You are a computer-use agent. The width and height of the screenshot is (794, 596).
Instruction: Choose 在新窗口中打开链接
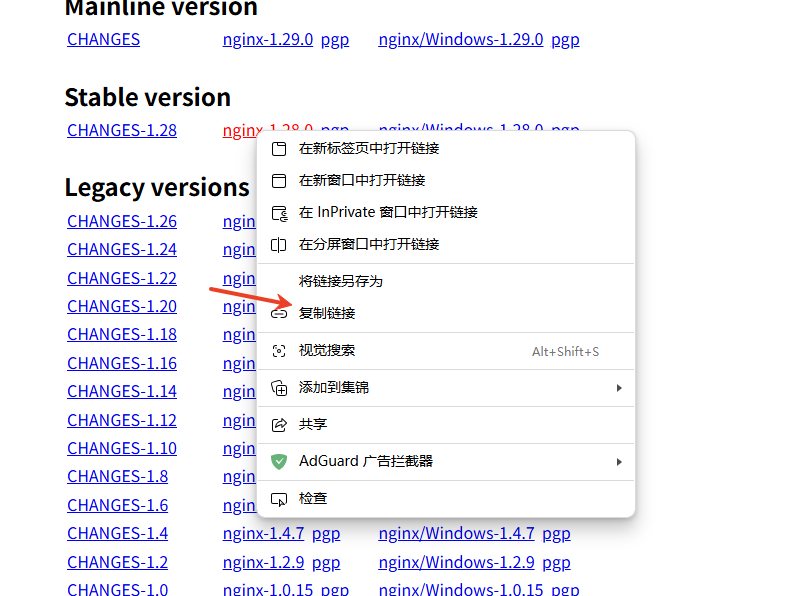pyautogui.click(x=446, y=180)
